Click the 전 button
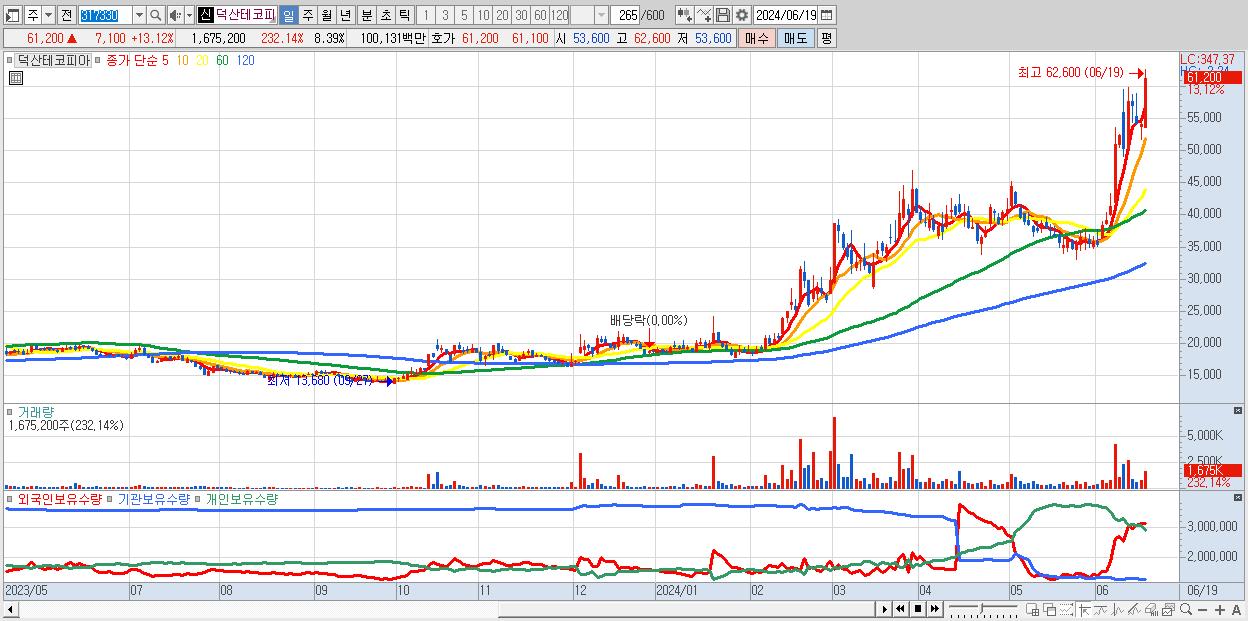The height and width of the screenshot is (621, 1248). [x=67, y=15]
